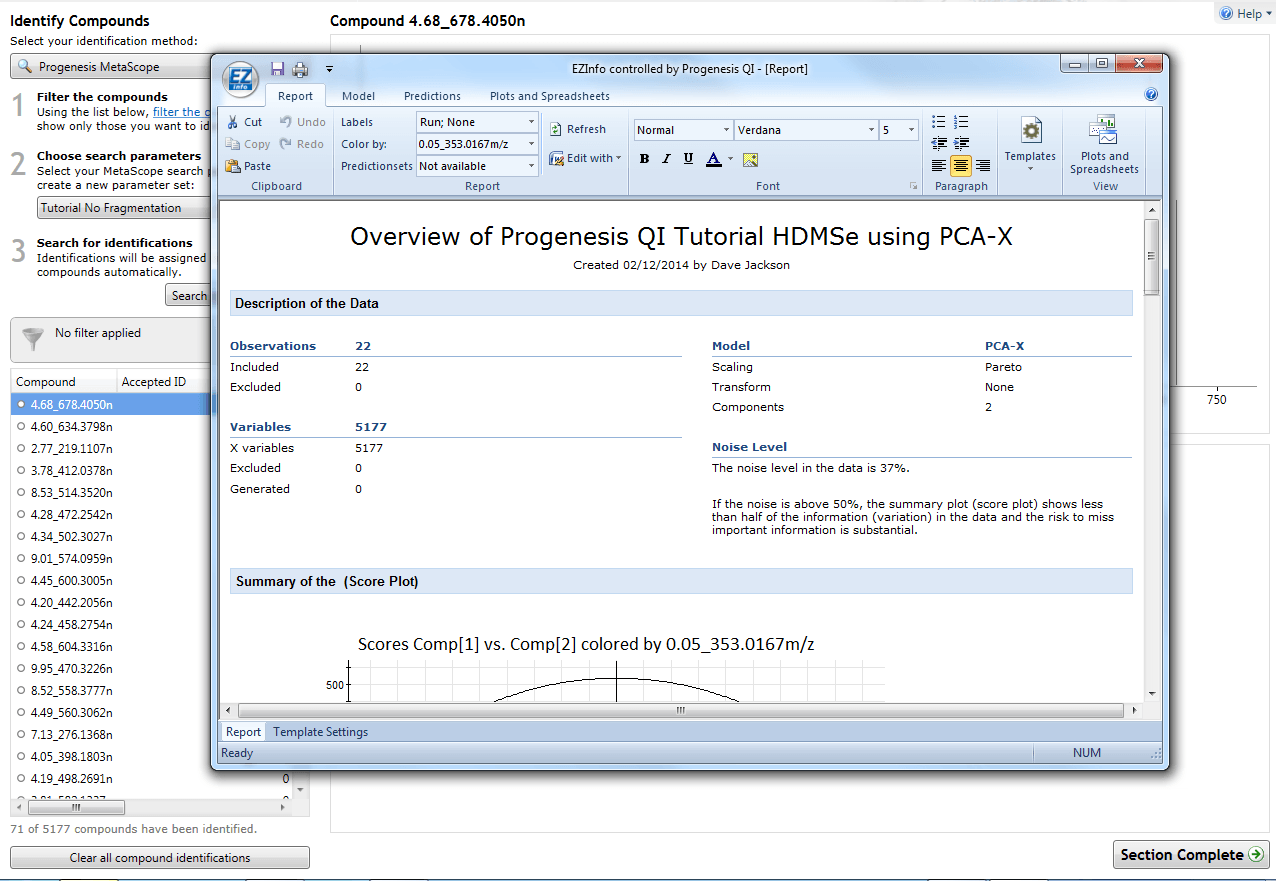Select the Report ribbon tab
This screenshot has width=1276, height=881.
tap(295, 96)
